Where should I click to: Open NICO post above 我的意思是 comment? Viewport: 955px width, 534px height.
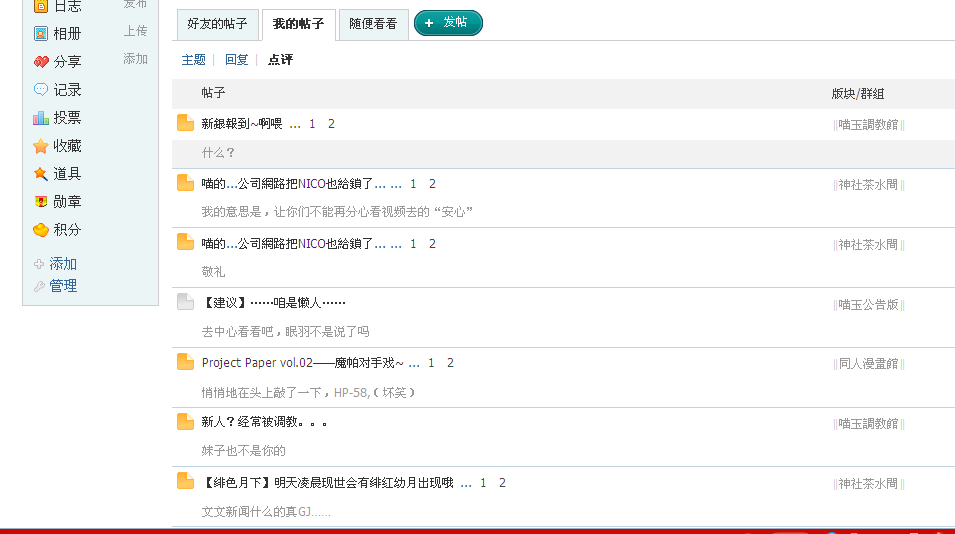click(x=294, y=184)
